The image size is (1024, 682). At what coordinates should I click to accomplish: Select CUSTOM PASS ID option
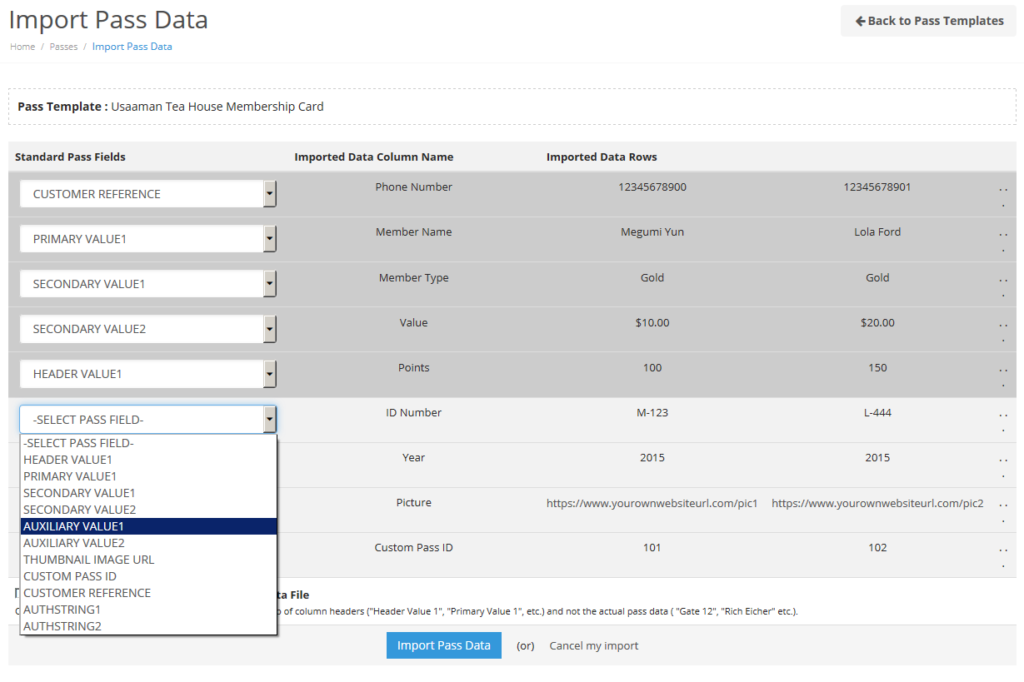[x=149, y=576]
